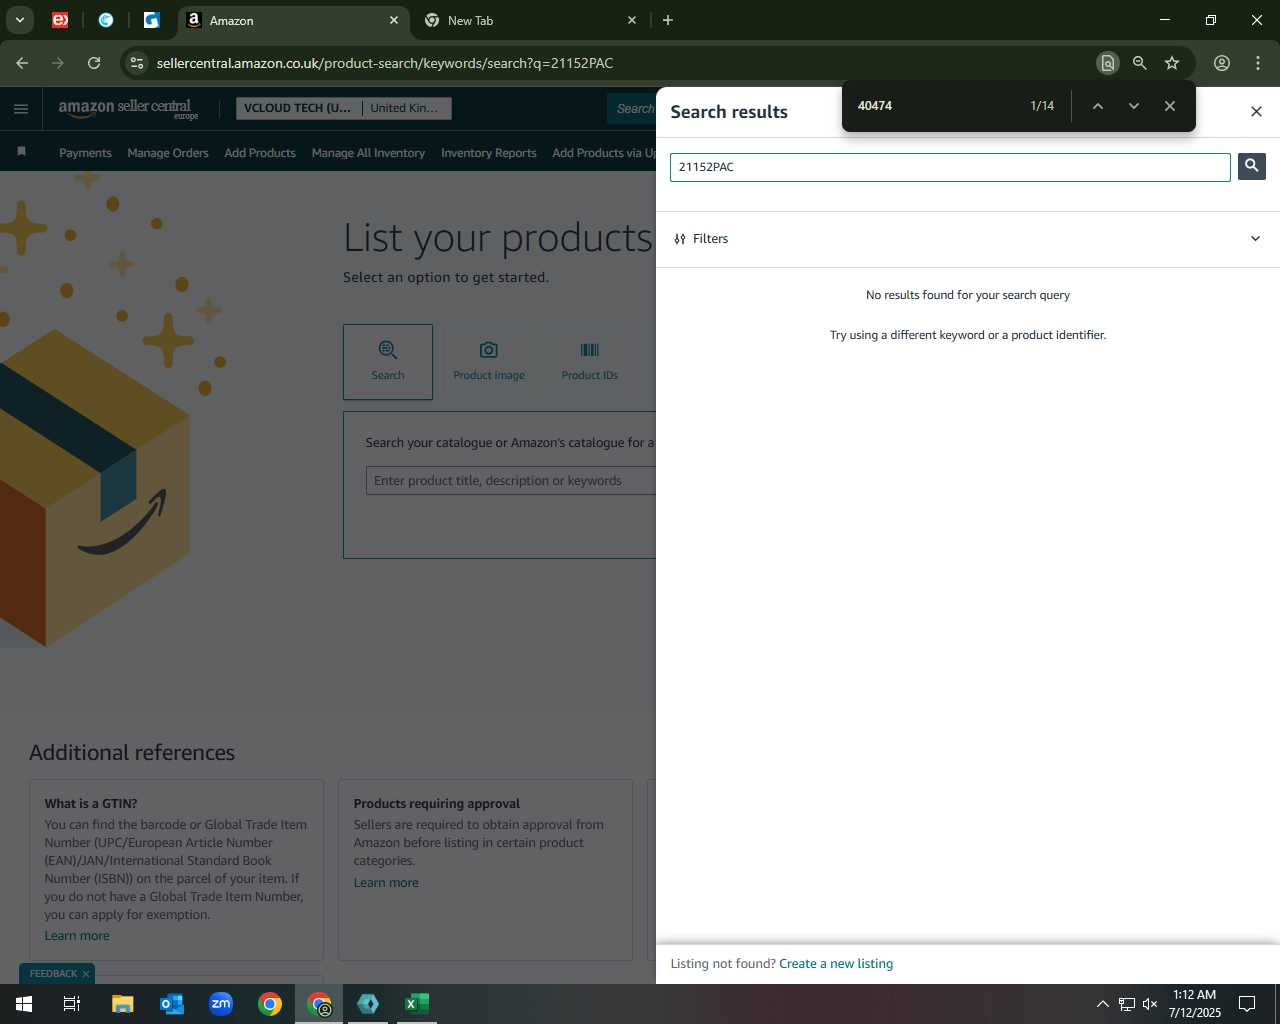1280x1024 pixels.
Task: Select the Product Image option tile
Action: click(x=489, y=362)
